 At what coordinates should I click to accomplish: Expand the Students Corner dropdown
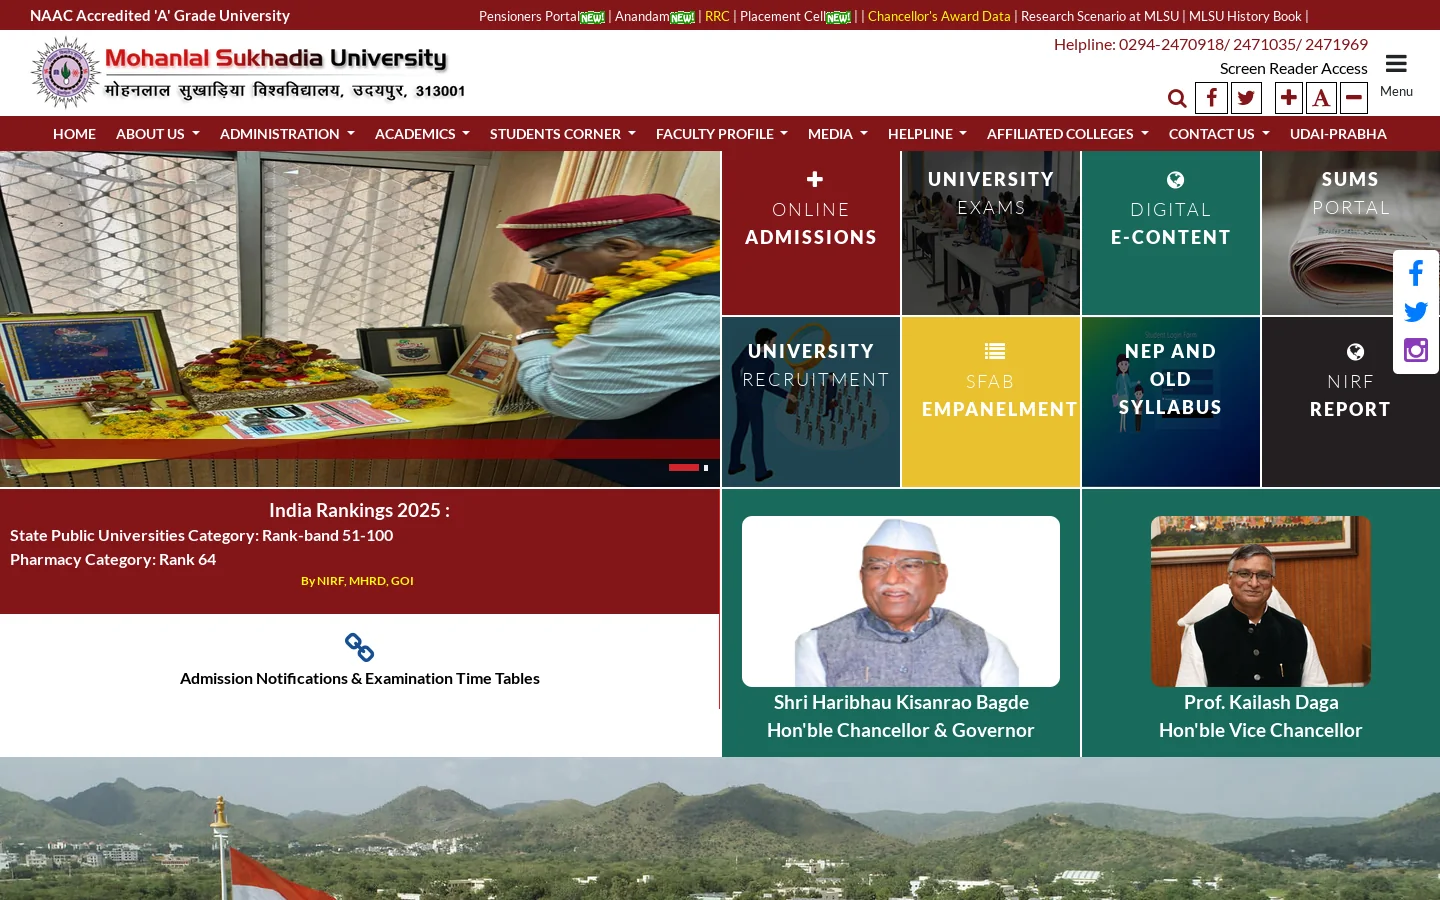click(x=563, y=134)
